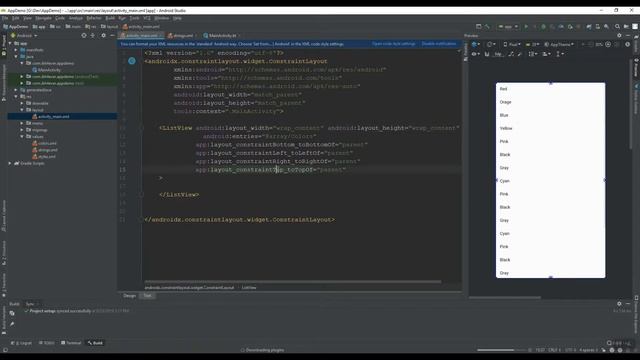This screenshot has width=640, height=360.
Task: Select MainActivity in project tree
Action: pyautogui.click(x=49, y=70)
